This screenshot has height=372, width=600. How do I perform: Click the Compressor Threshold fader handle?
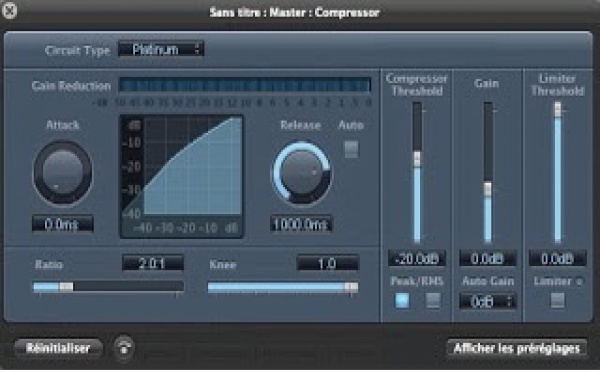417,159
